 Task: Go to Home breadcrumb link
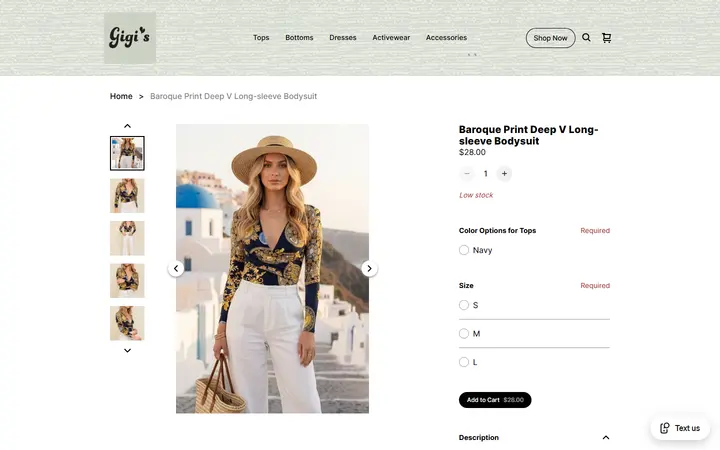(121, 96)
